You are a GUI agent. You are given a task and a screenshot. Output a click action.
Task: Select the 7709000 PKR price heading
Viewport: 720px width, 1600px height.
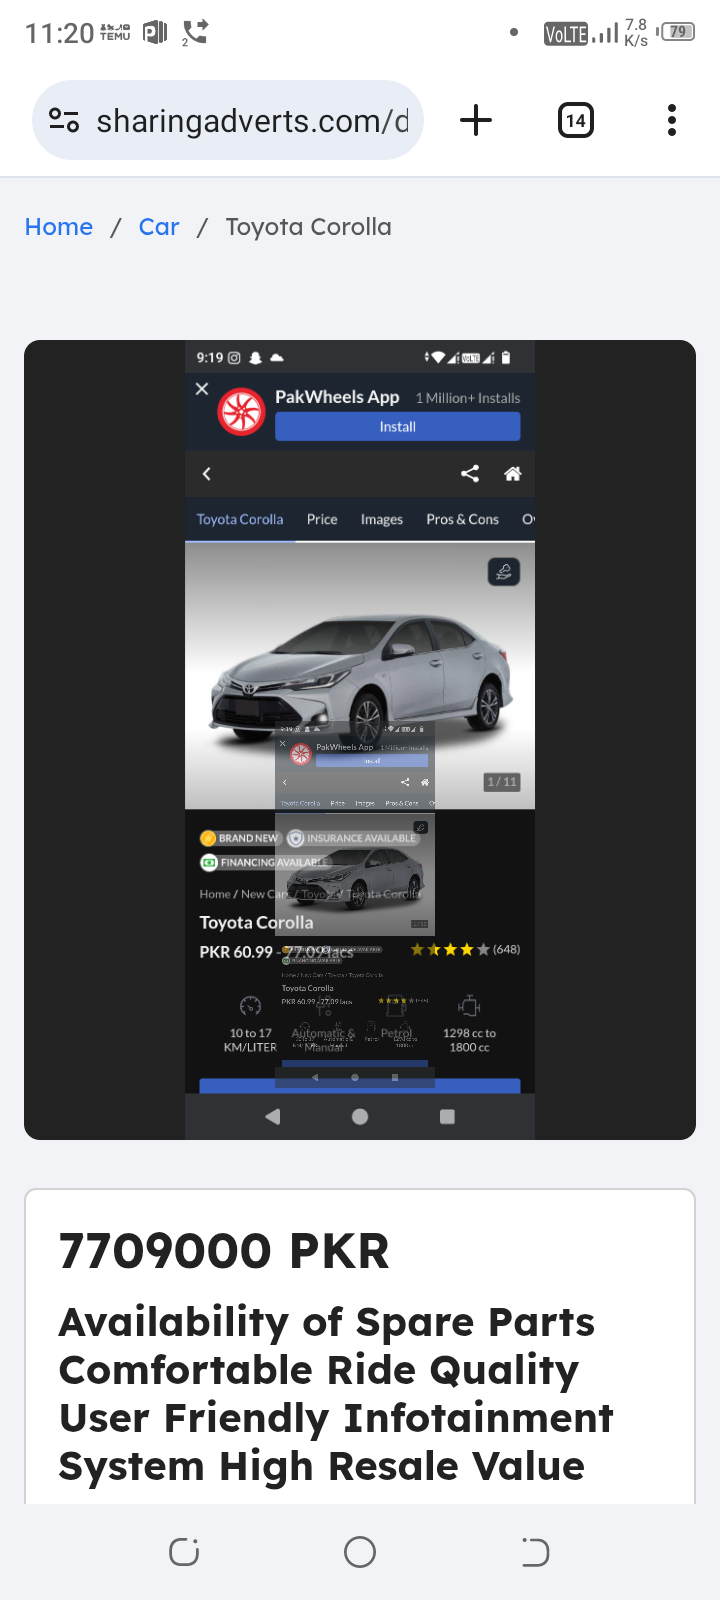coord(224,1251)
